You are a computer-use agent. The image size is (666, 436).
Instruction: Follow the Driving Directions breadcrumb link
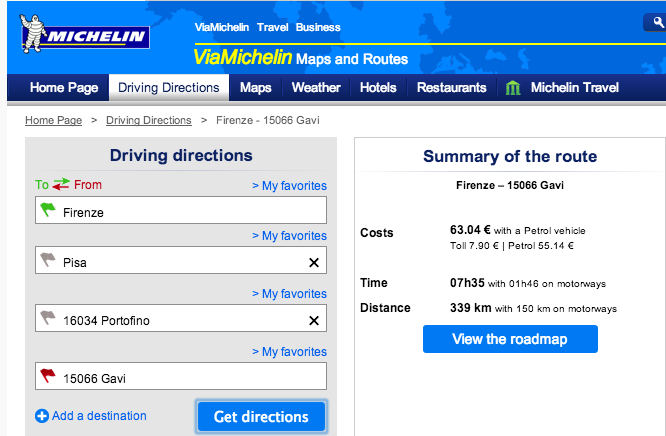tap(149, 120)
